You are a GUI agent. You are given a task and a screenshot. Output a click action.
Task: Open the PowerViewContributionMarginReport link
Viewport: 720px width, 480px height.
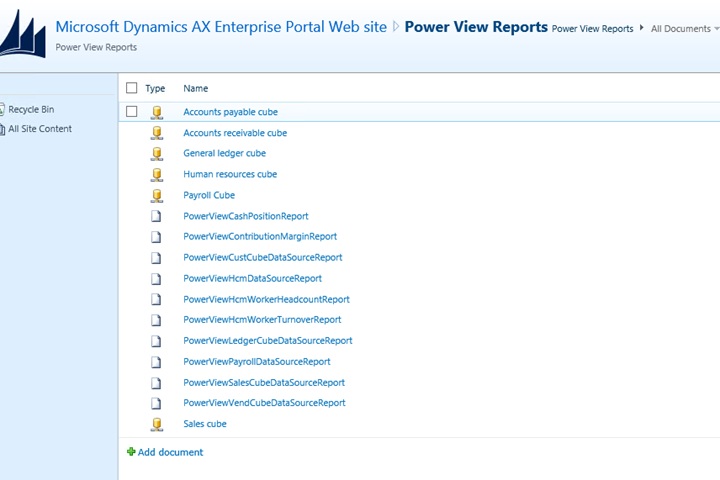260,237
